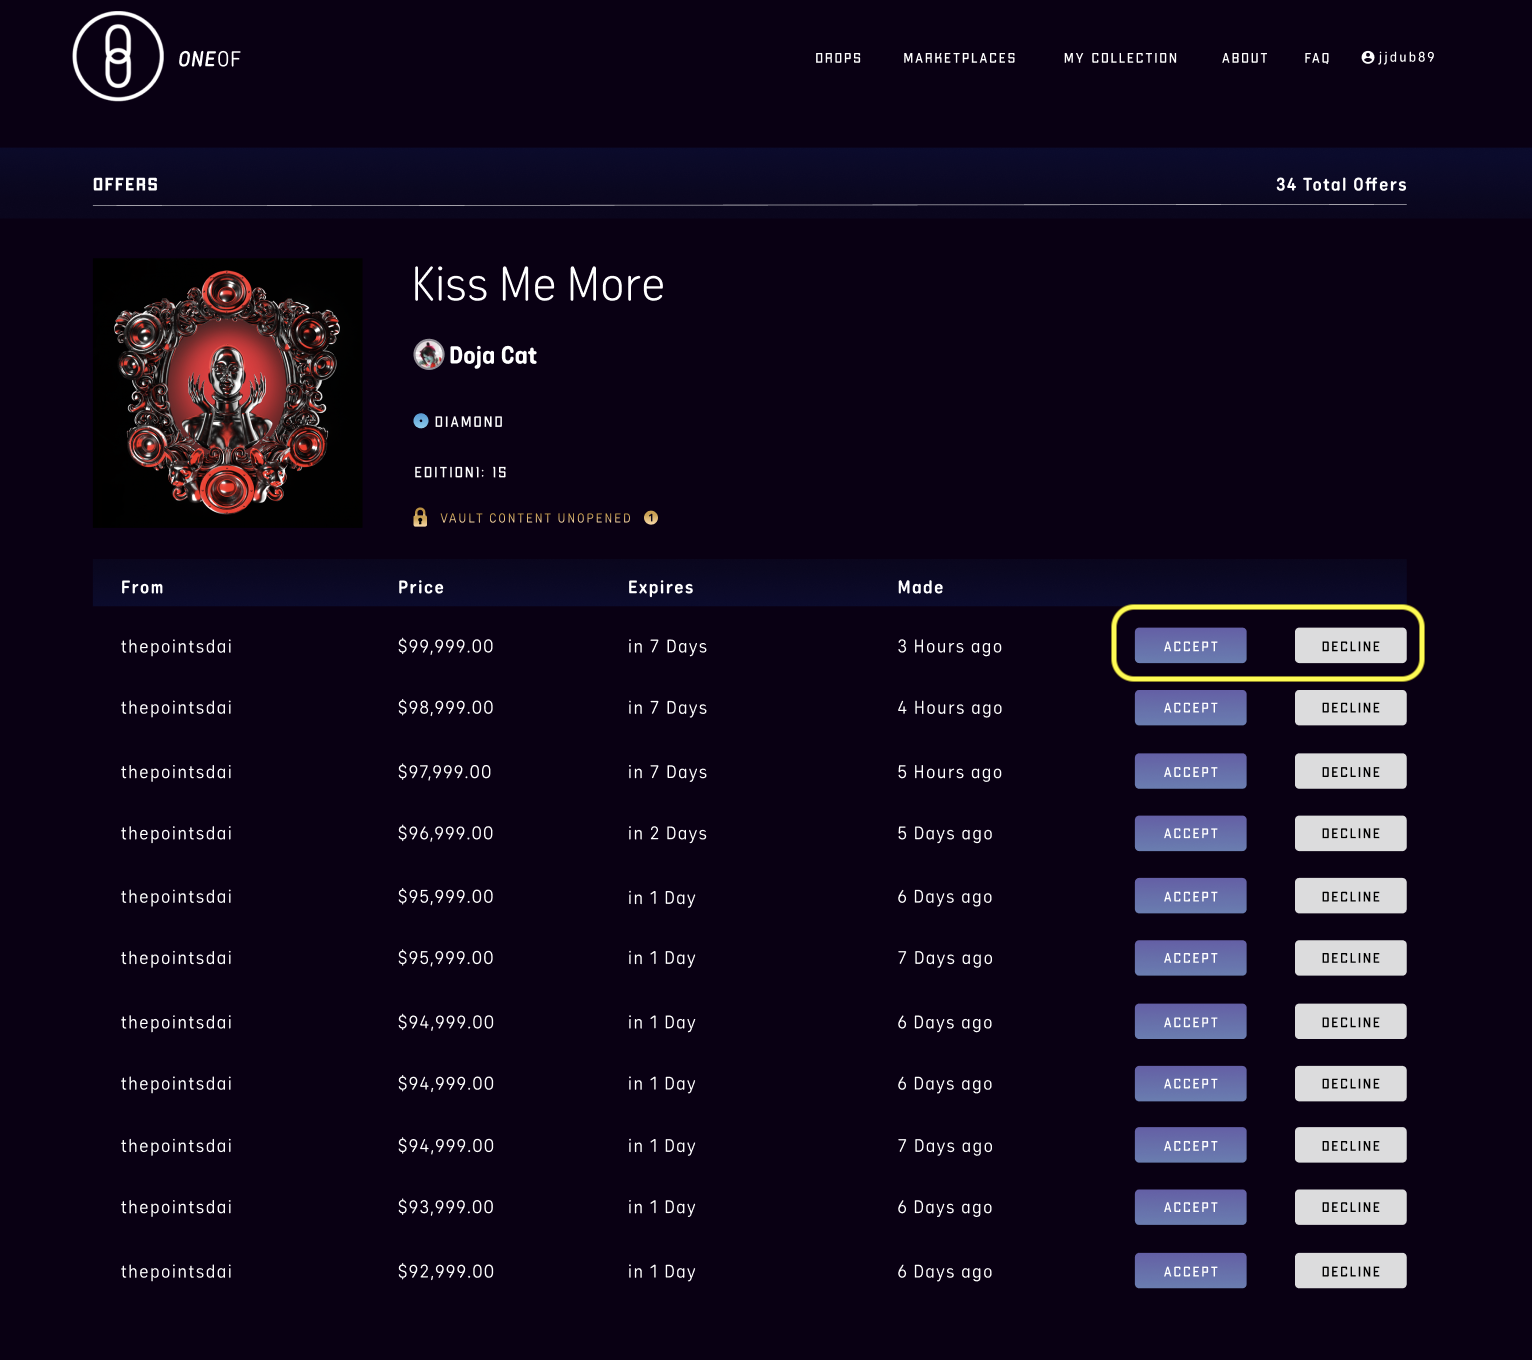Click the Kiss Me More album artwork
The image size is (1532, 1360).
tap(228, 393)
